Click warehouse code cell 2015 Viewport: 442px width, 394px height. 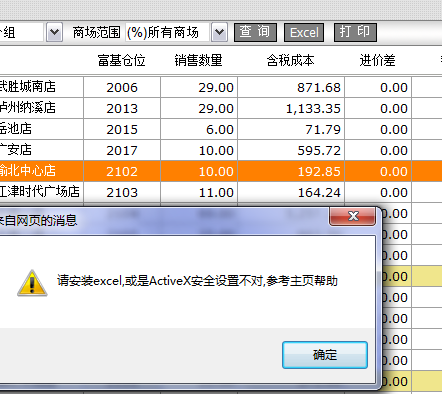pos(122,129)
